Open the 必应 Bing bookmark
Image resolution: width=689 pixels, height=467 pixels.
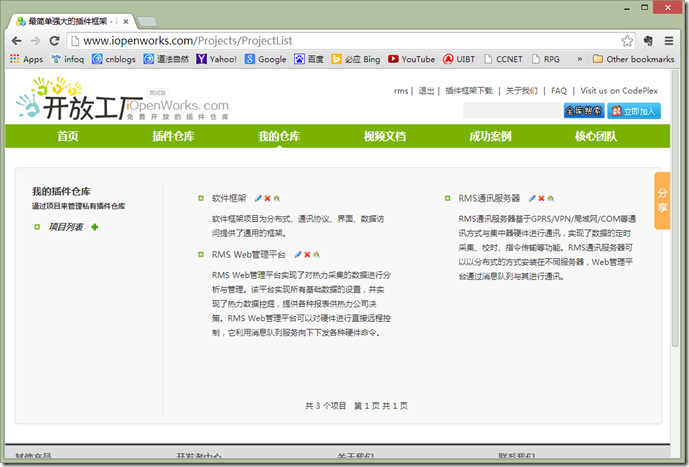coord(356,59)
